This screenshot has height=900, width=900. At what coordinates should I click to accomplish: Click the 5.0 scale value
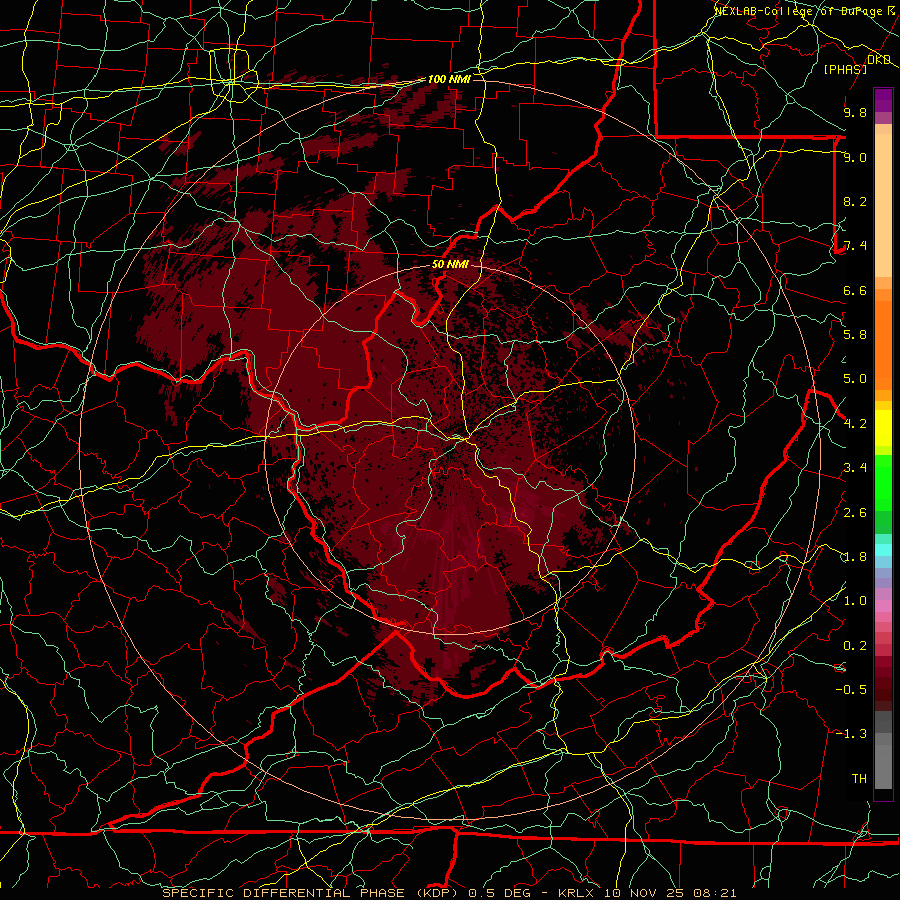[855, 379]
